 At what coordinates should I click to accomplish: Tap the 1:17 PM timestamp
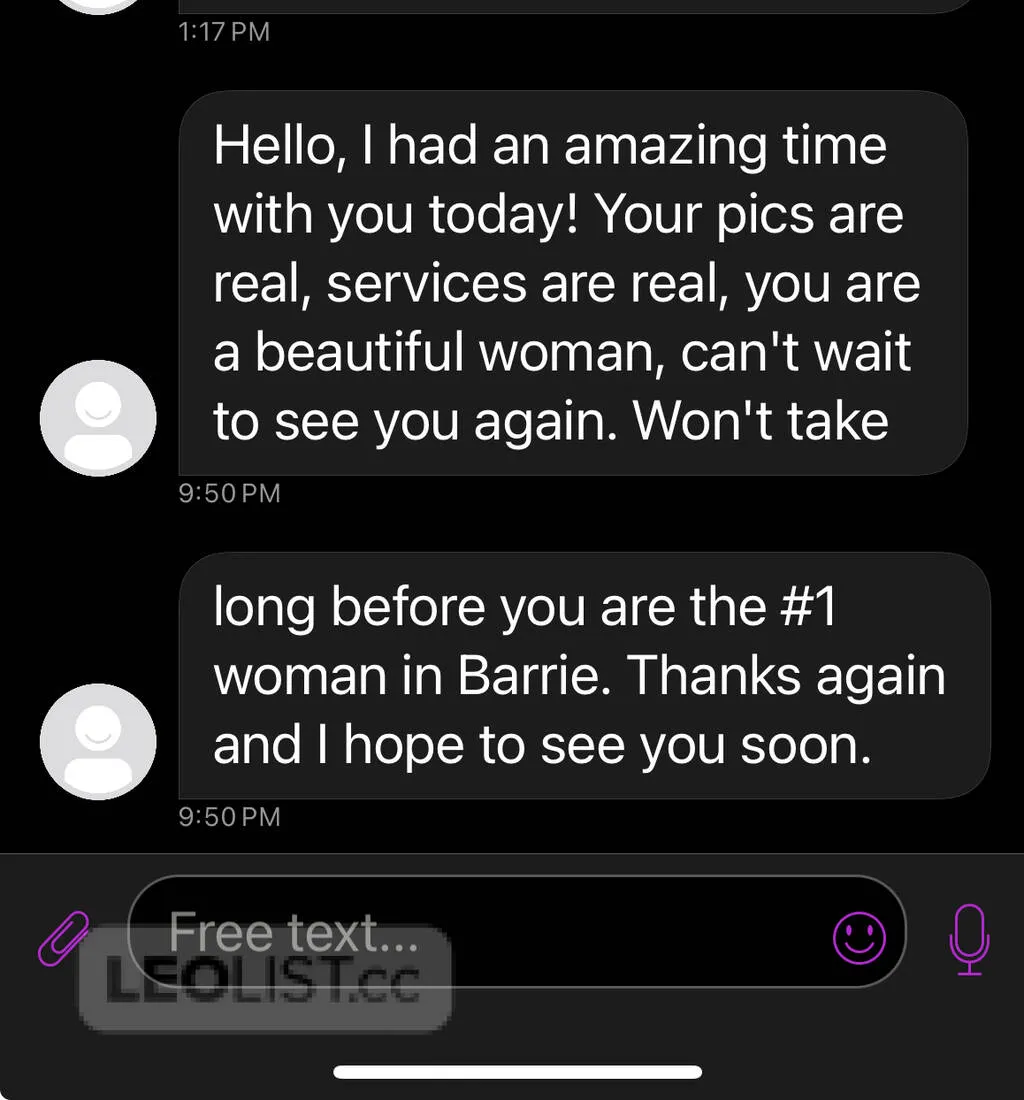click(224, 32)
